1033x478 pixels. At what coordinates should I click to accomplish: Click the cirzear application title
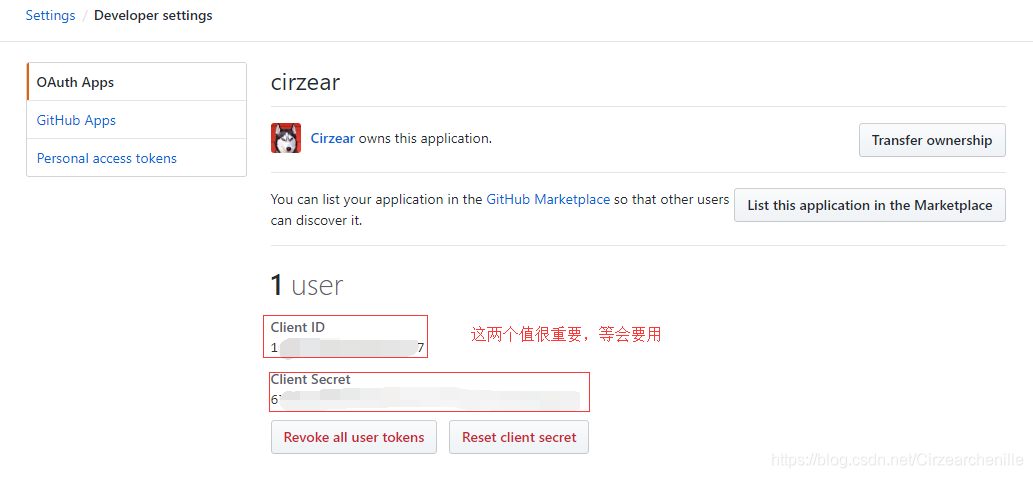[306, 82]
